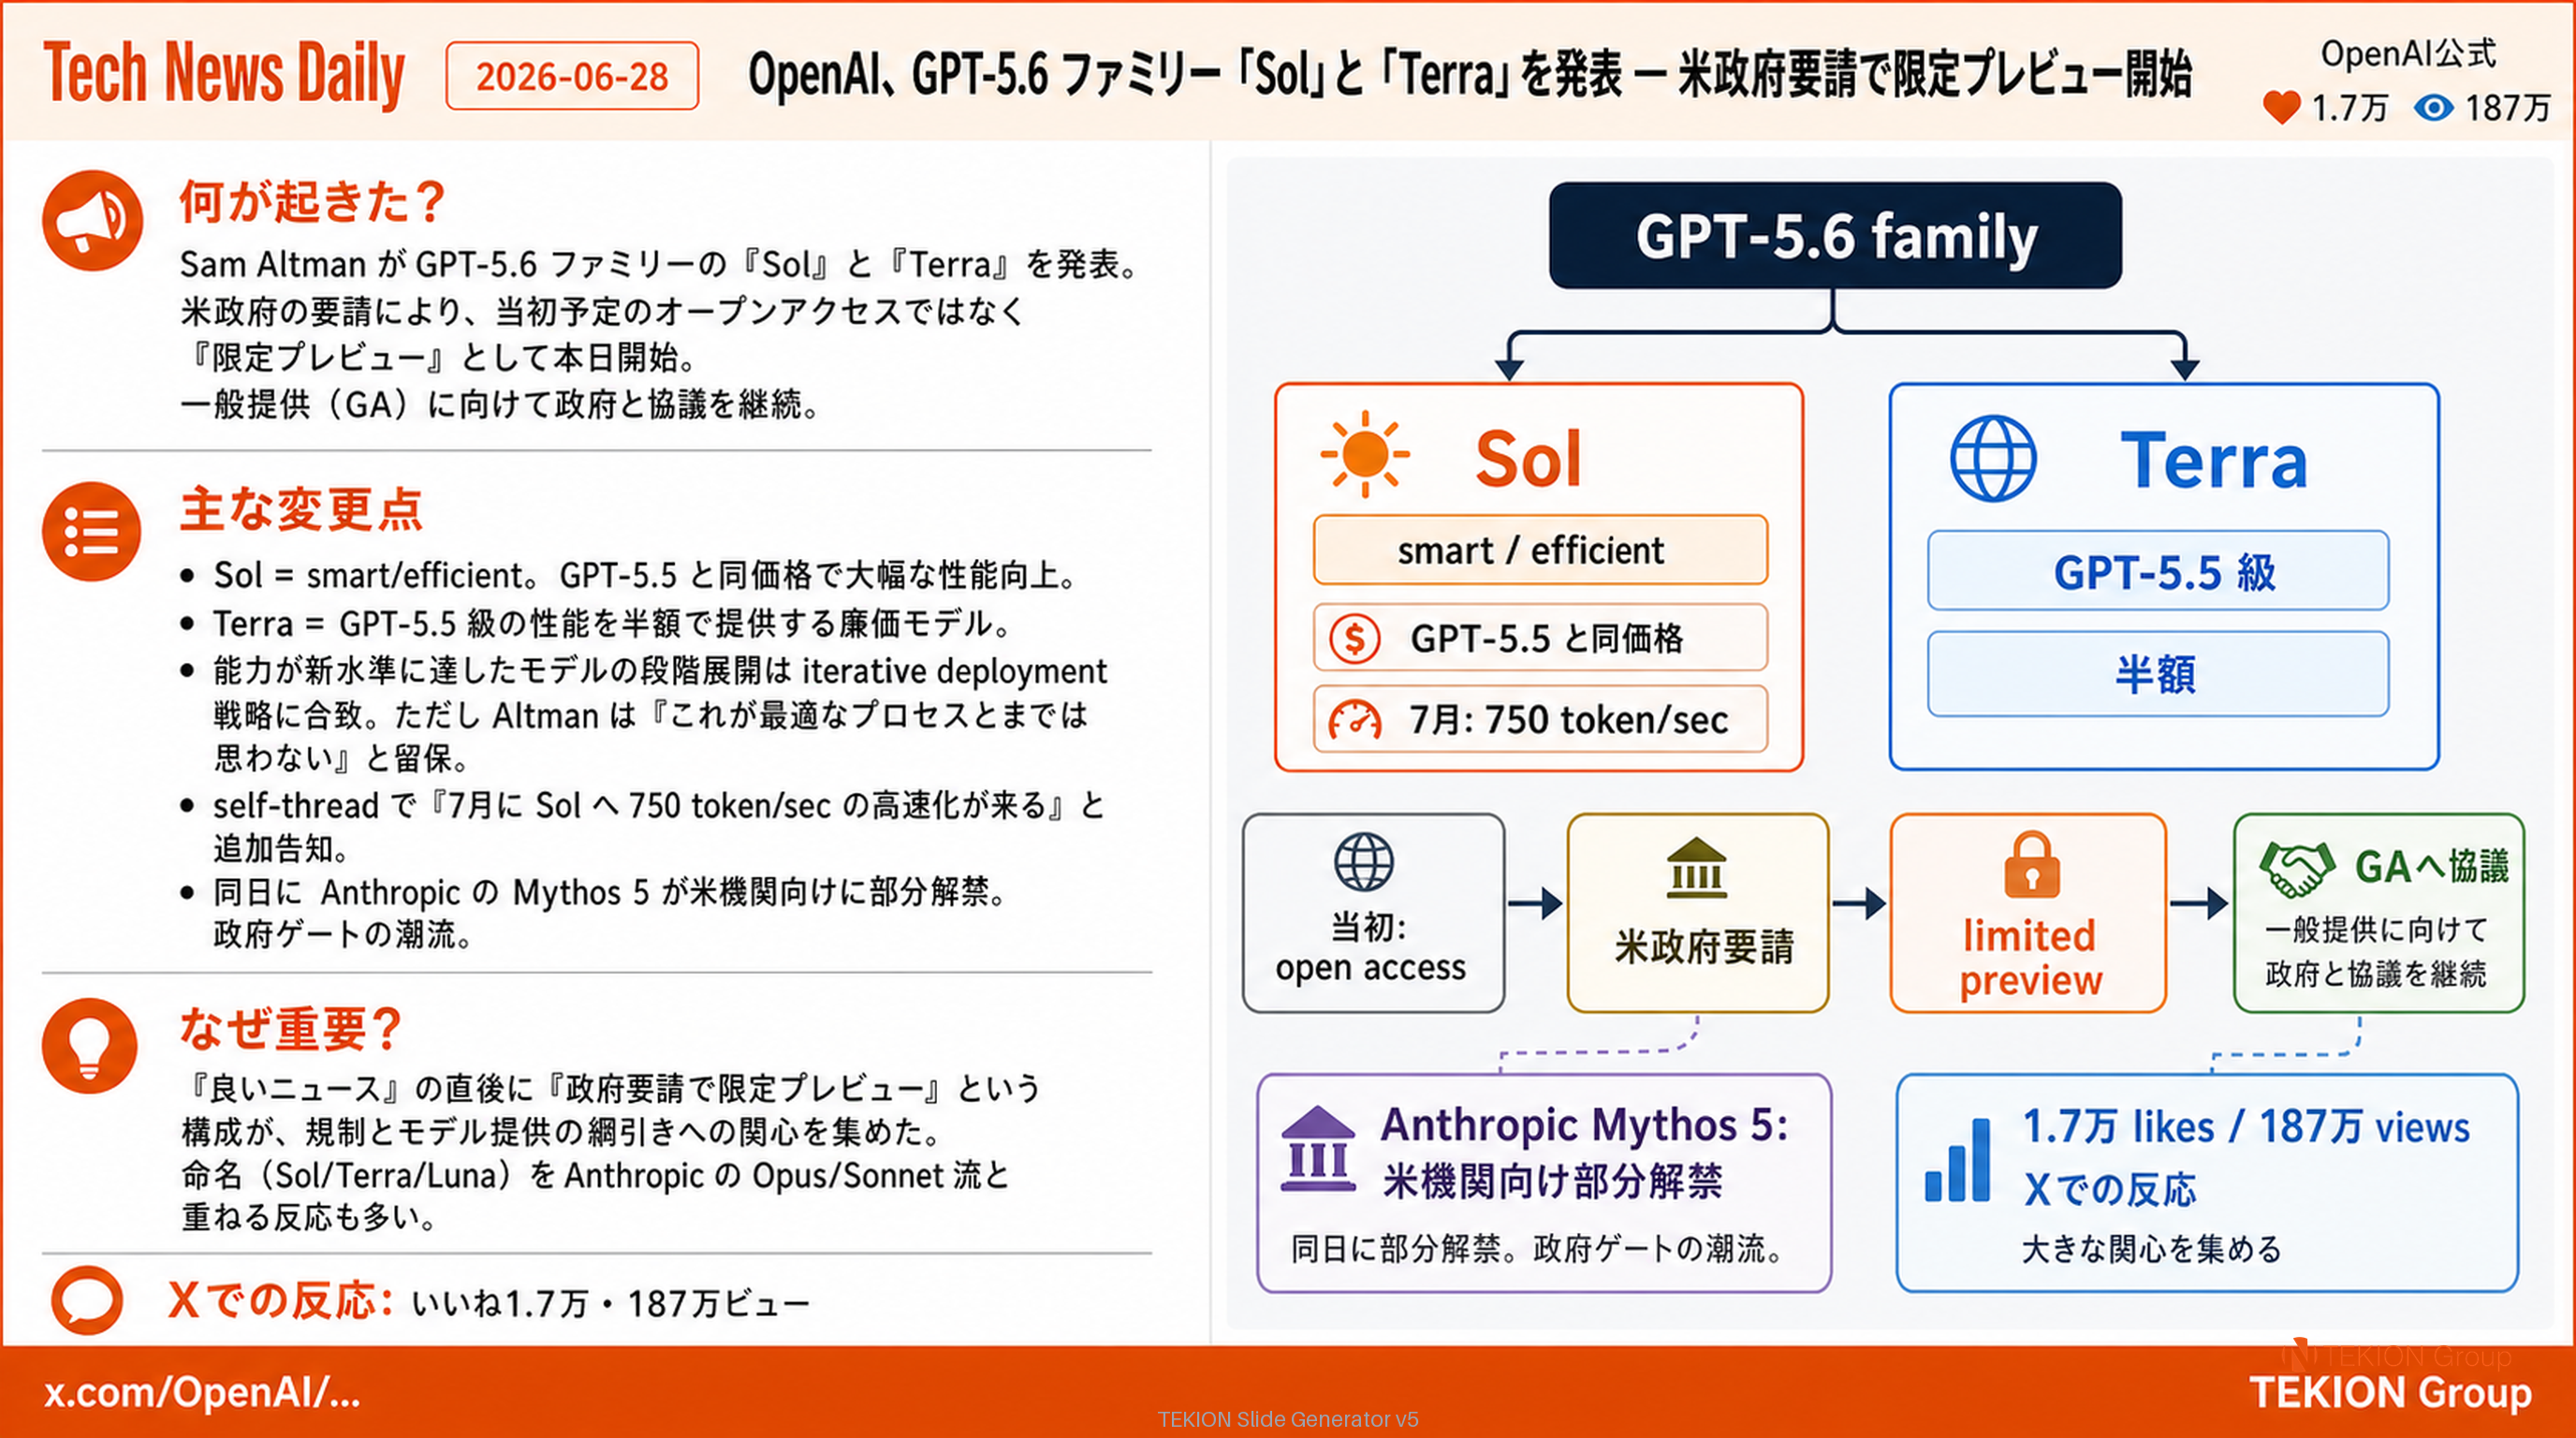This screenshot has height=1438, width=2576.
Task: Click the government building icon above 米政府要請
Action: [x=1697, y=868]
